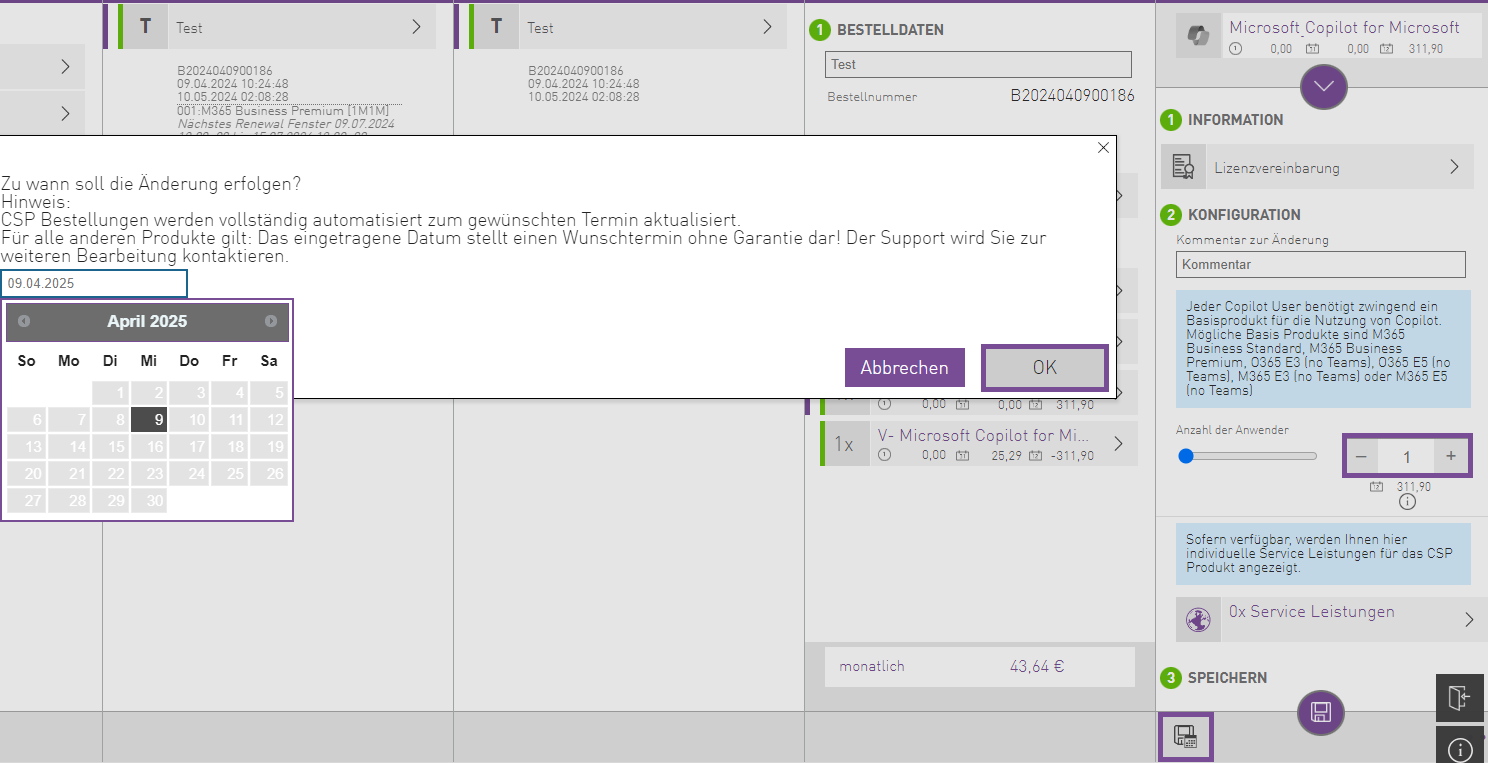1488x763 pixels.
Task: Select day 23 in the calendar
Action: [x=150, y=474]
